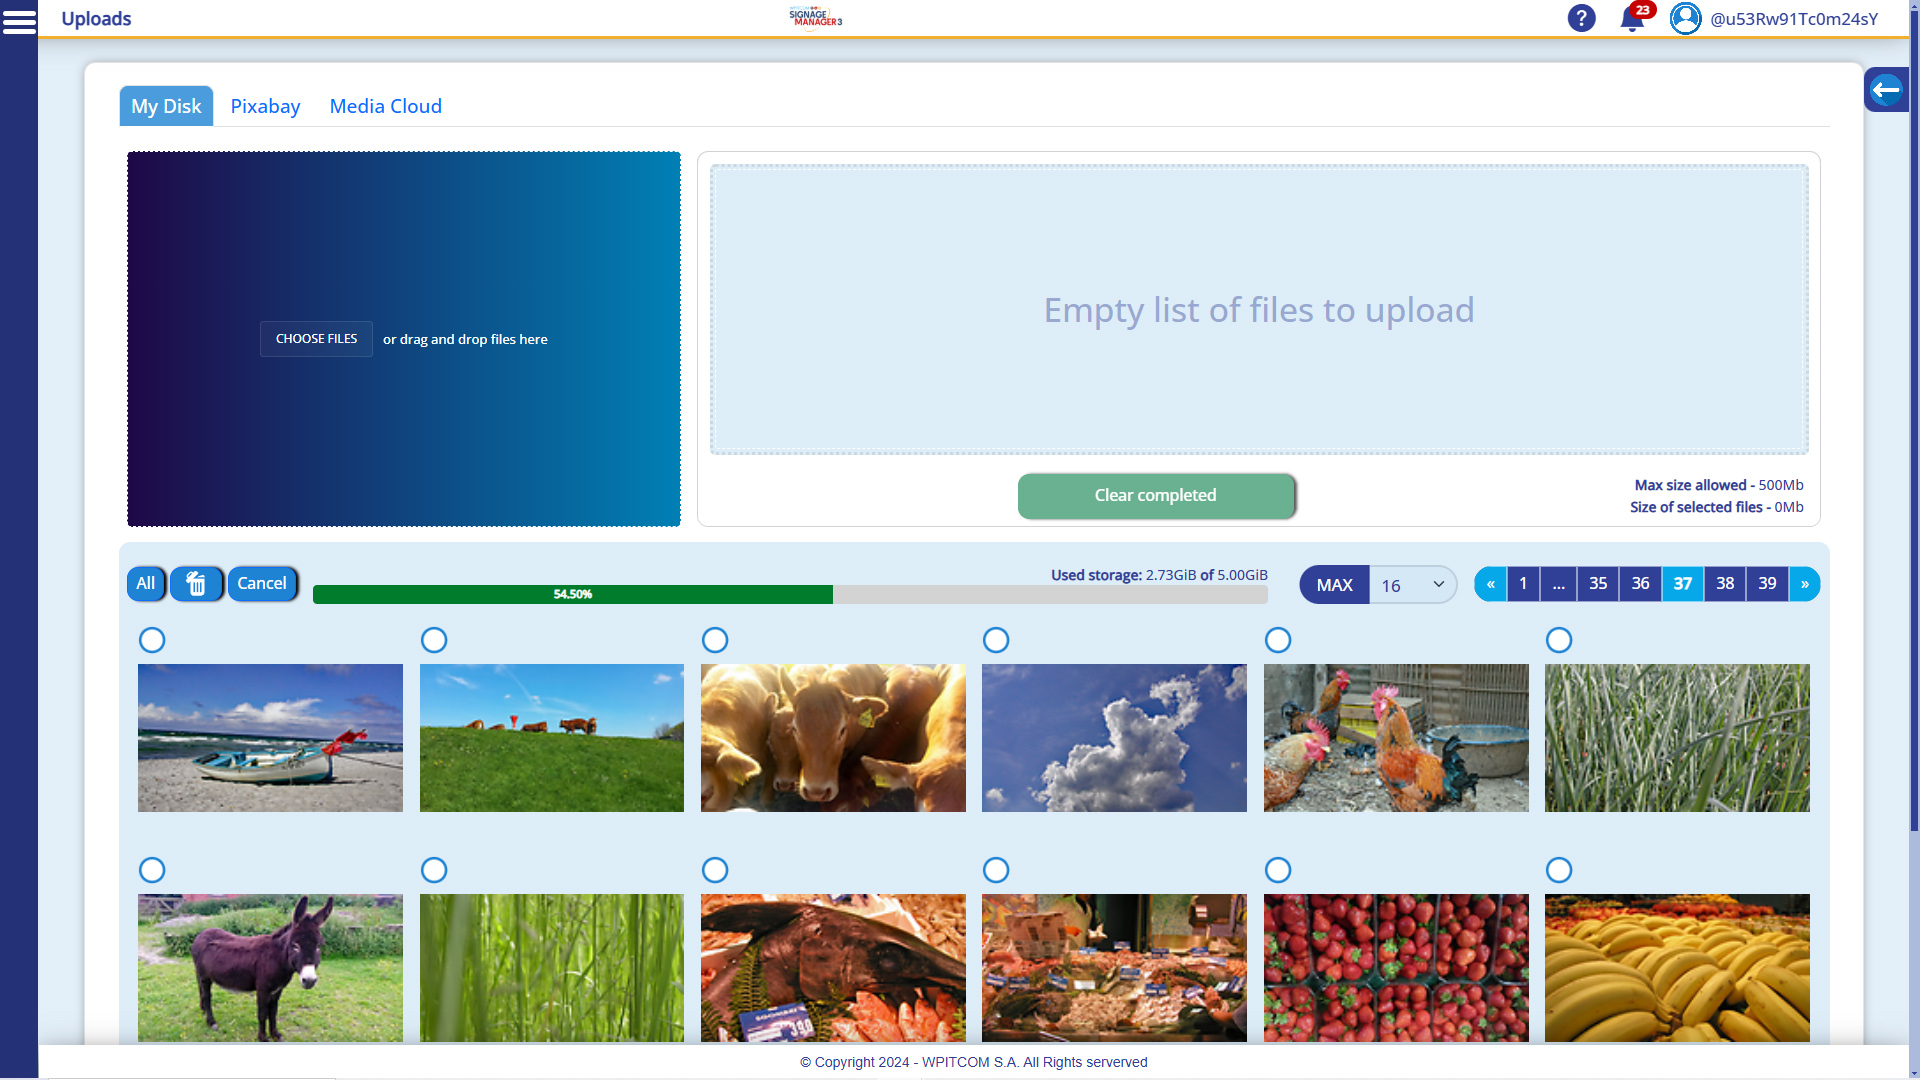1920x1080 pixels.
Task: Click the MAX items button
Action: pos(1334,584)
